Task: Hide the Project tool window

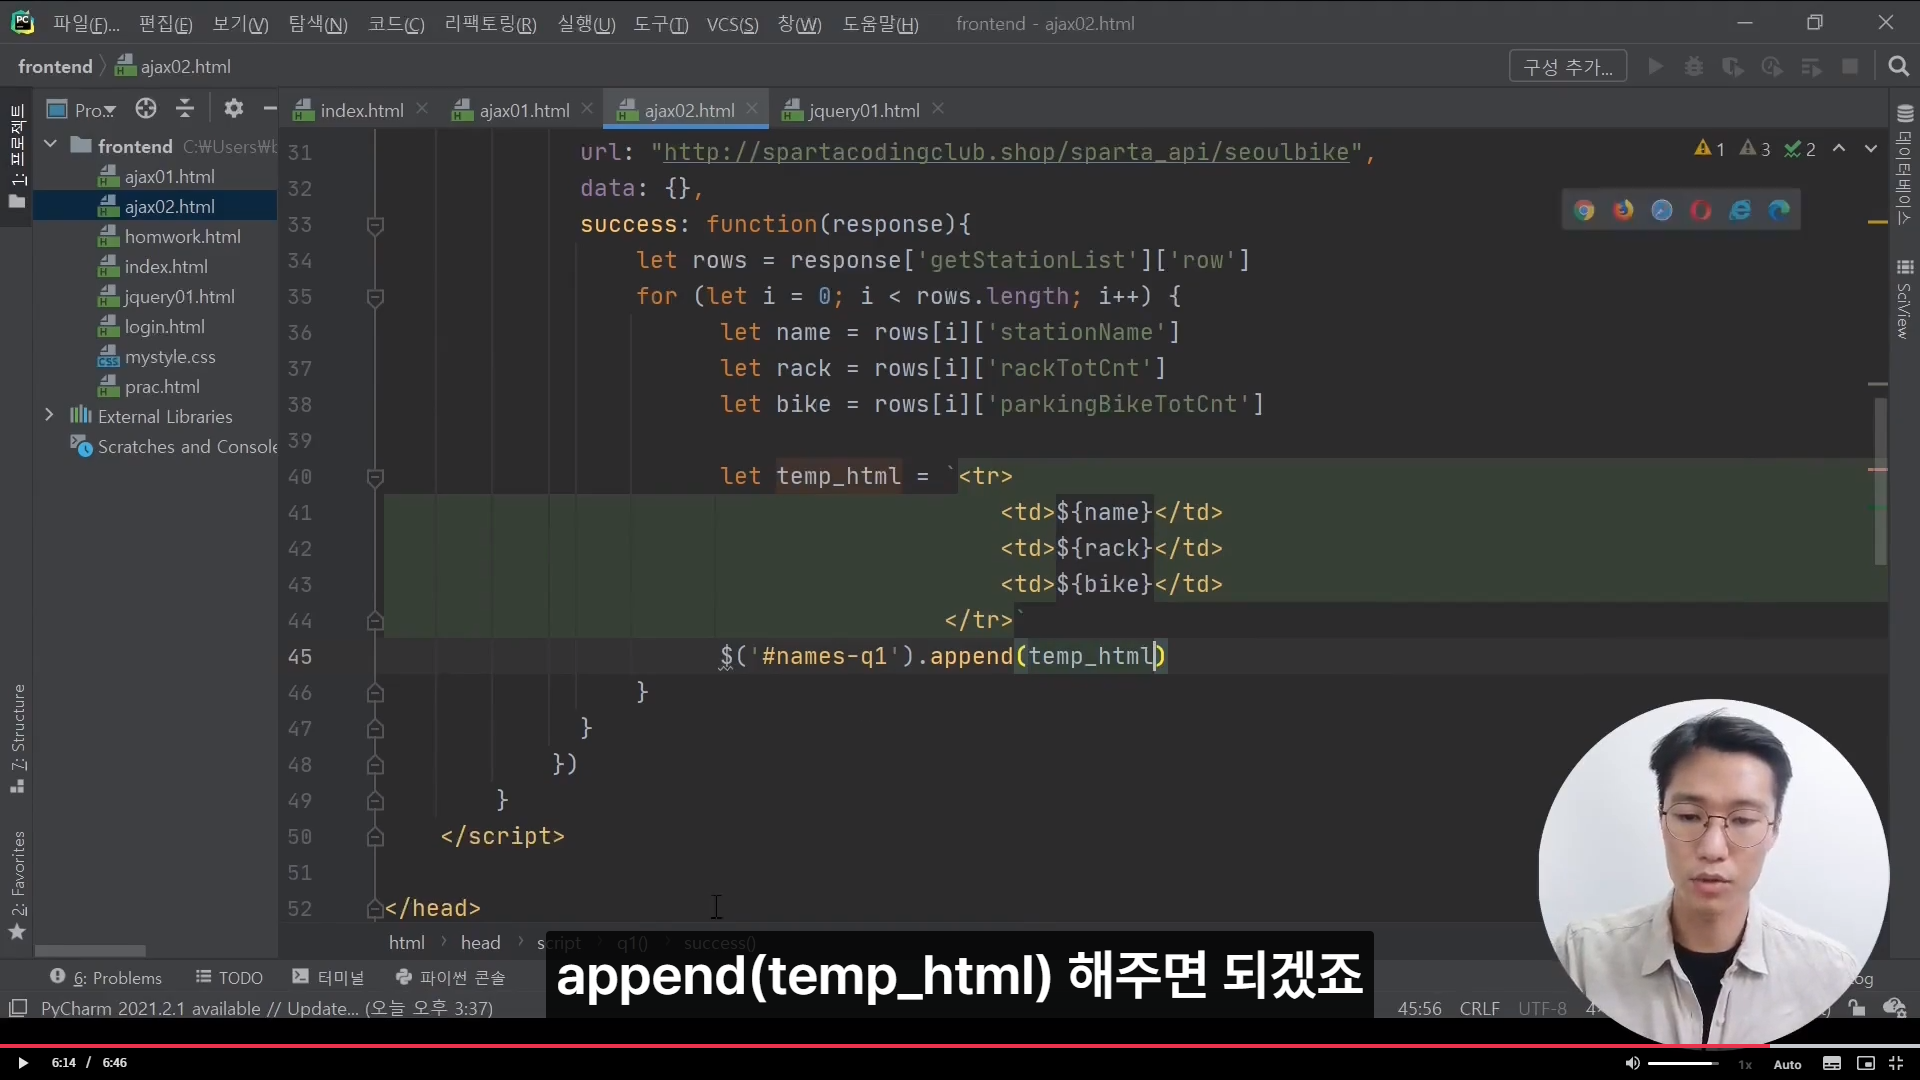Action: point(269,109)
